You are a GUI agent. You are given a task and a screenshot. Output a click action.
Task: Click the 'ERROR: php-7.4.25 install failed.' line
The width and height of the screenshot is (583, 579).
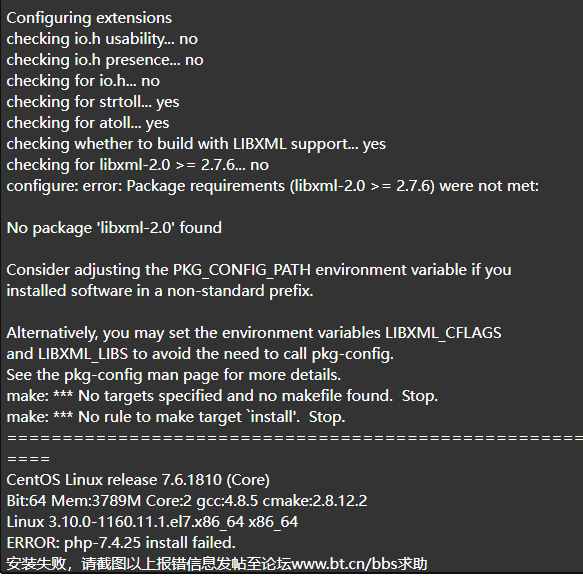[x=121, y=543]
